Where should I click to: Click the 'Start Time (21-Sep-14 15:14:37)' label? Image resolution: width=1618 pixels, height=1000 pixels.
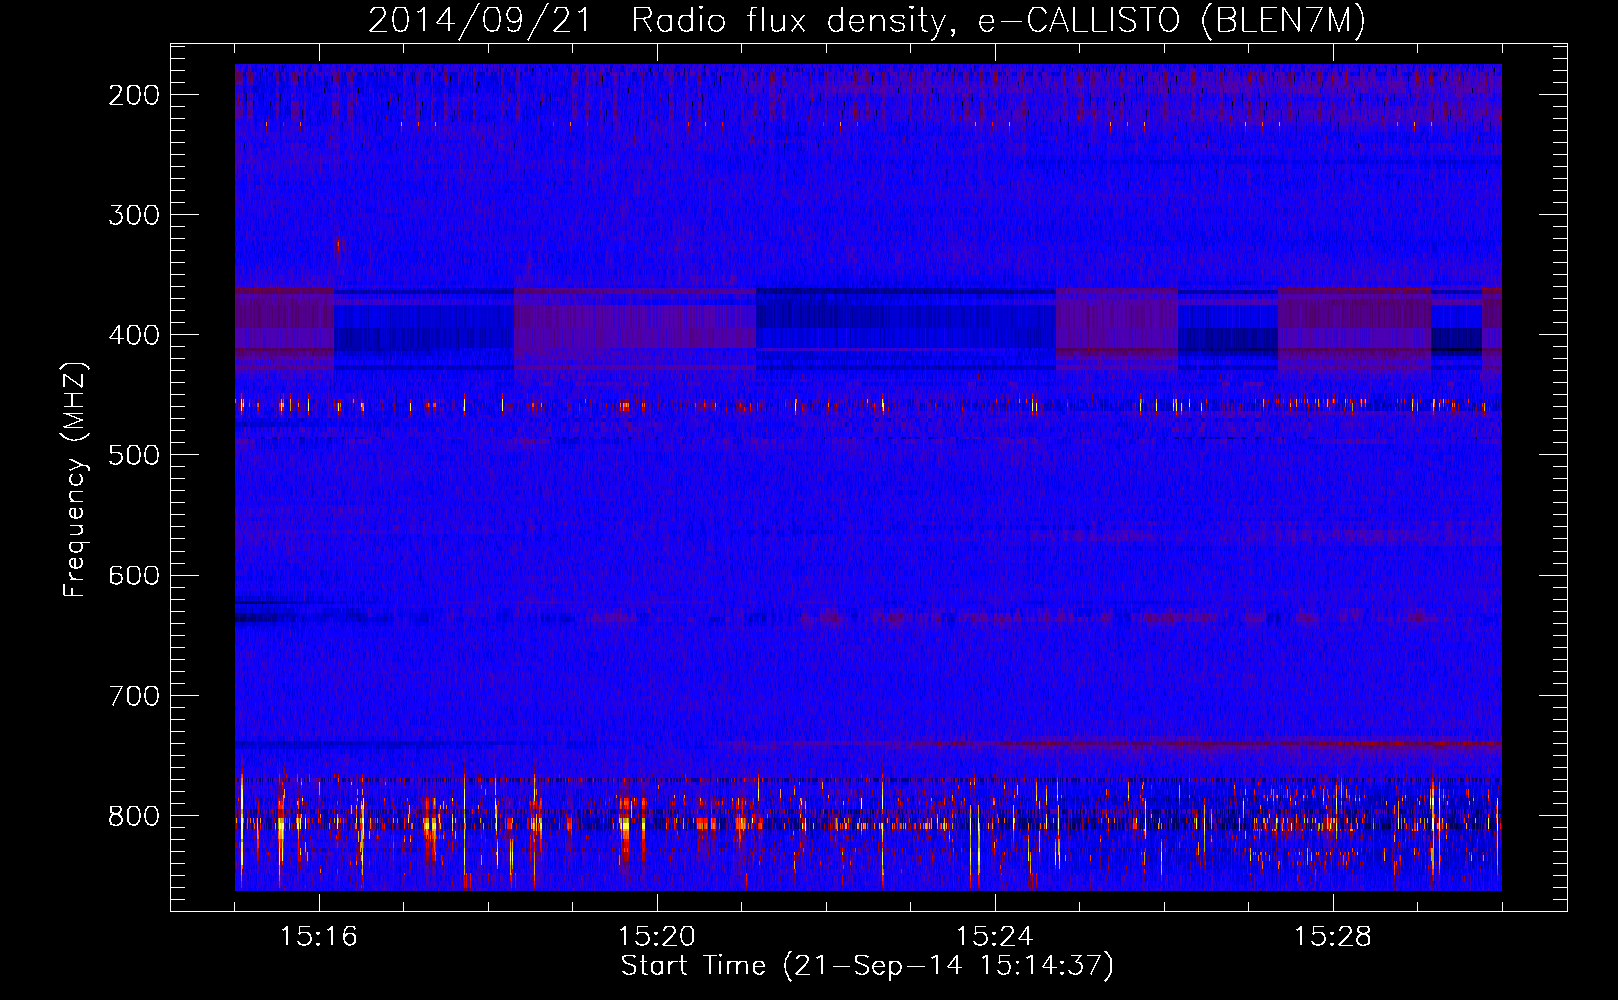pyautogui.click(x=867, y=966)
